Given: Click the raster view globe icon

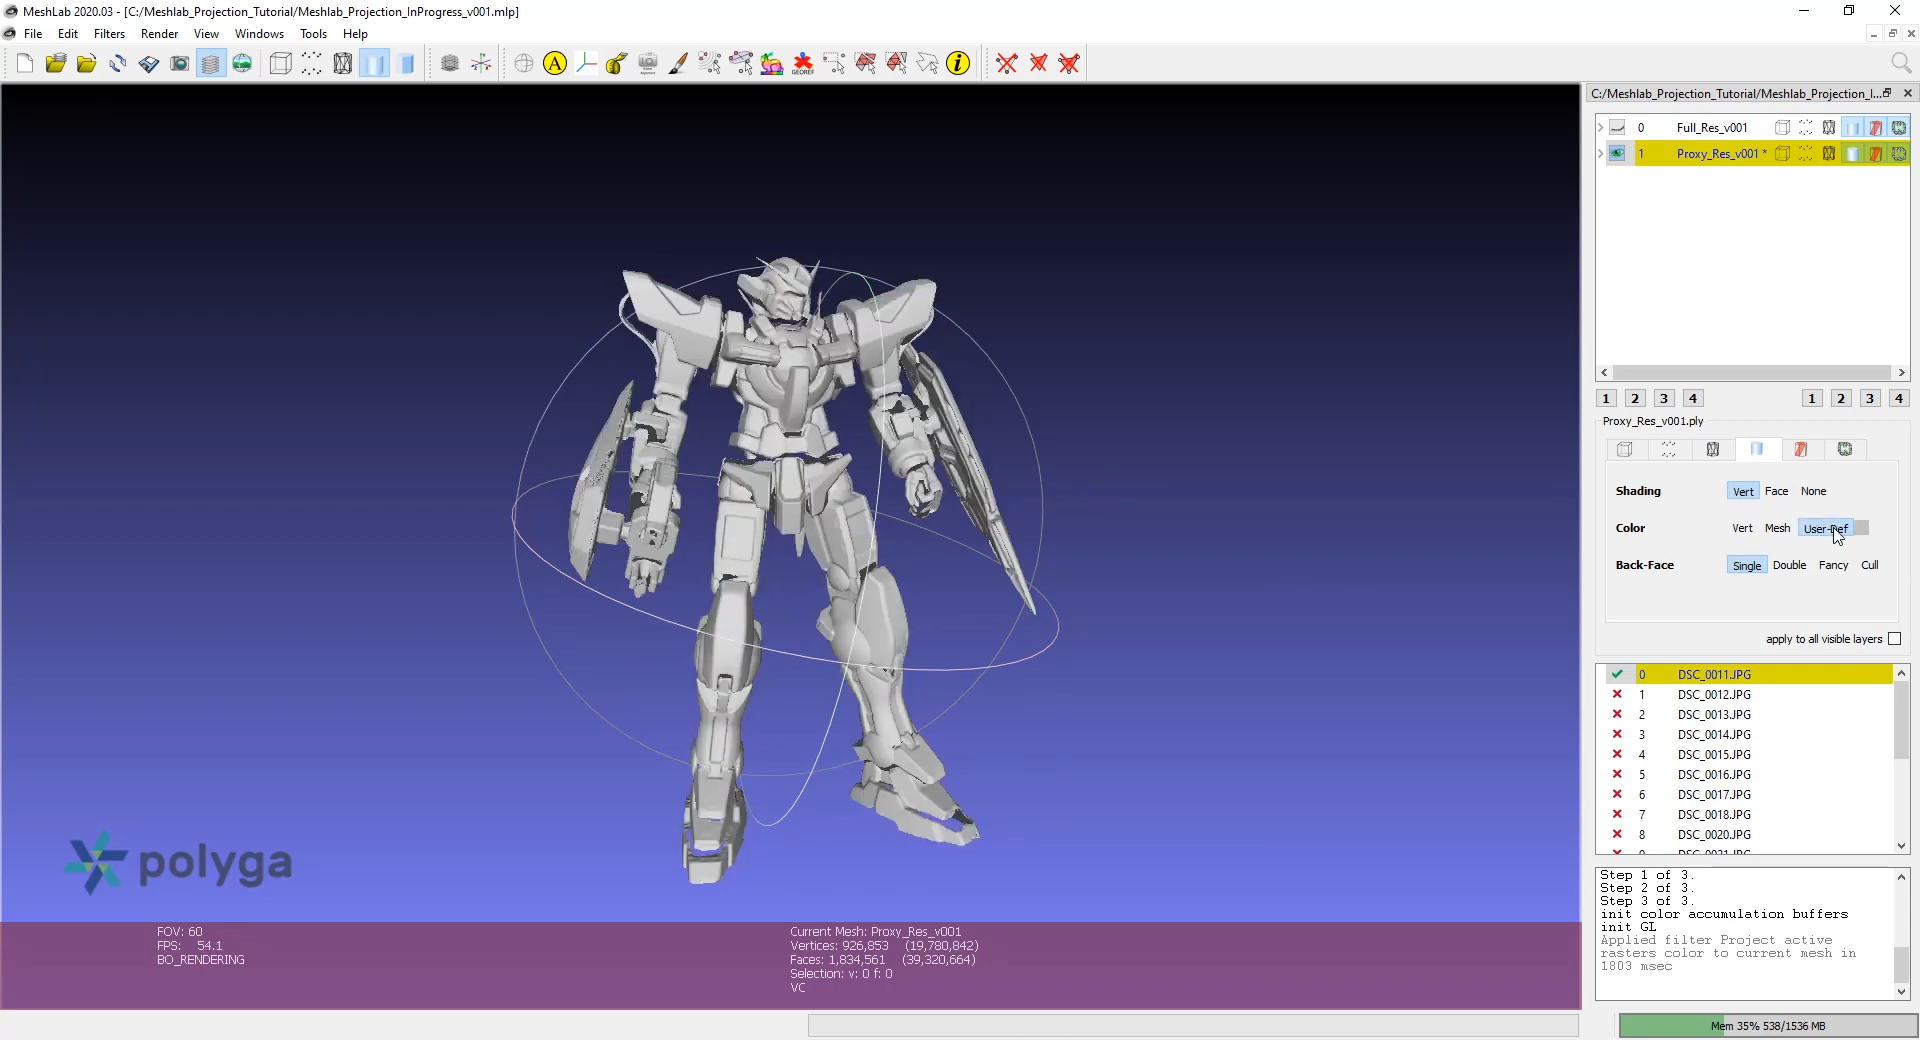Looking at the screenshot, I should (x=242, y=64).
